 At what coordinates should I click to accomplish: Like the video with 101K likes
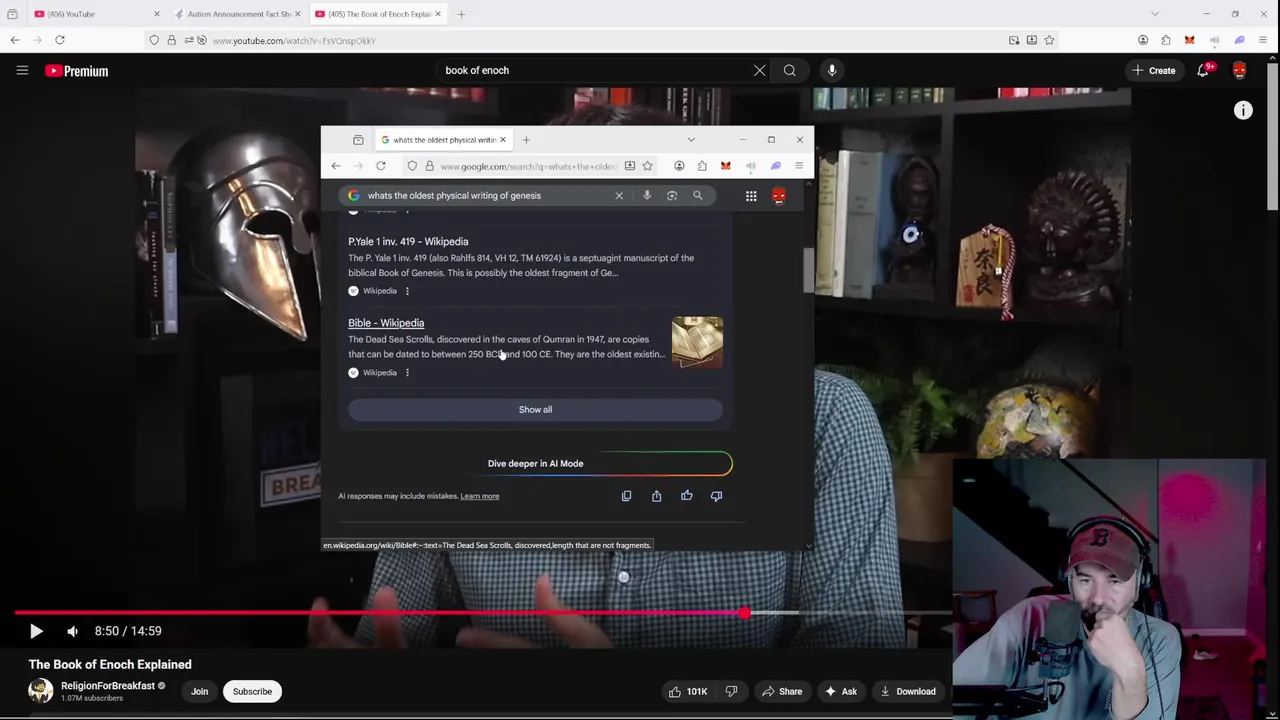(690, 691)
